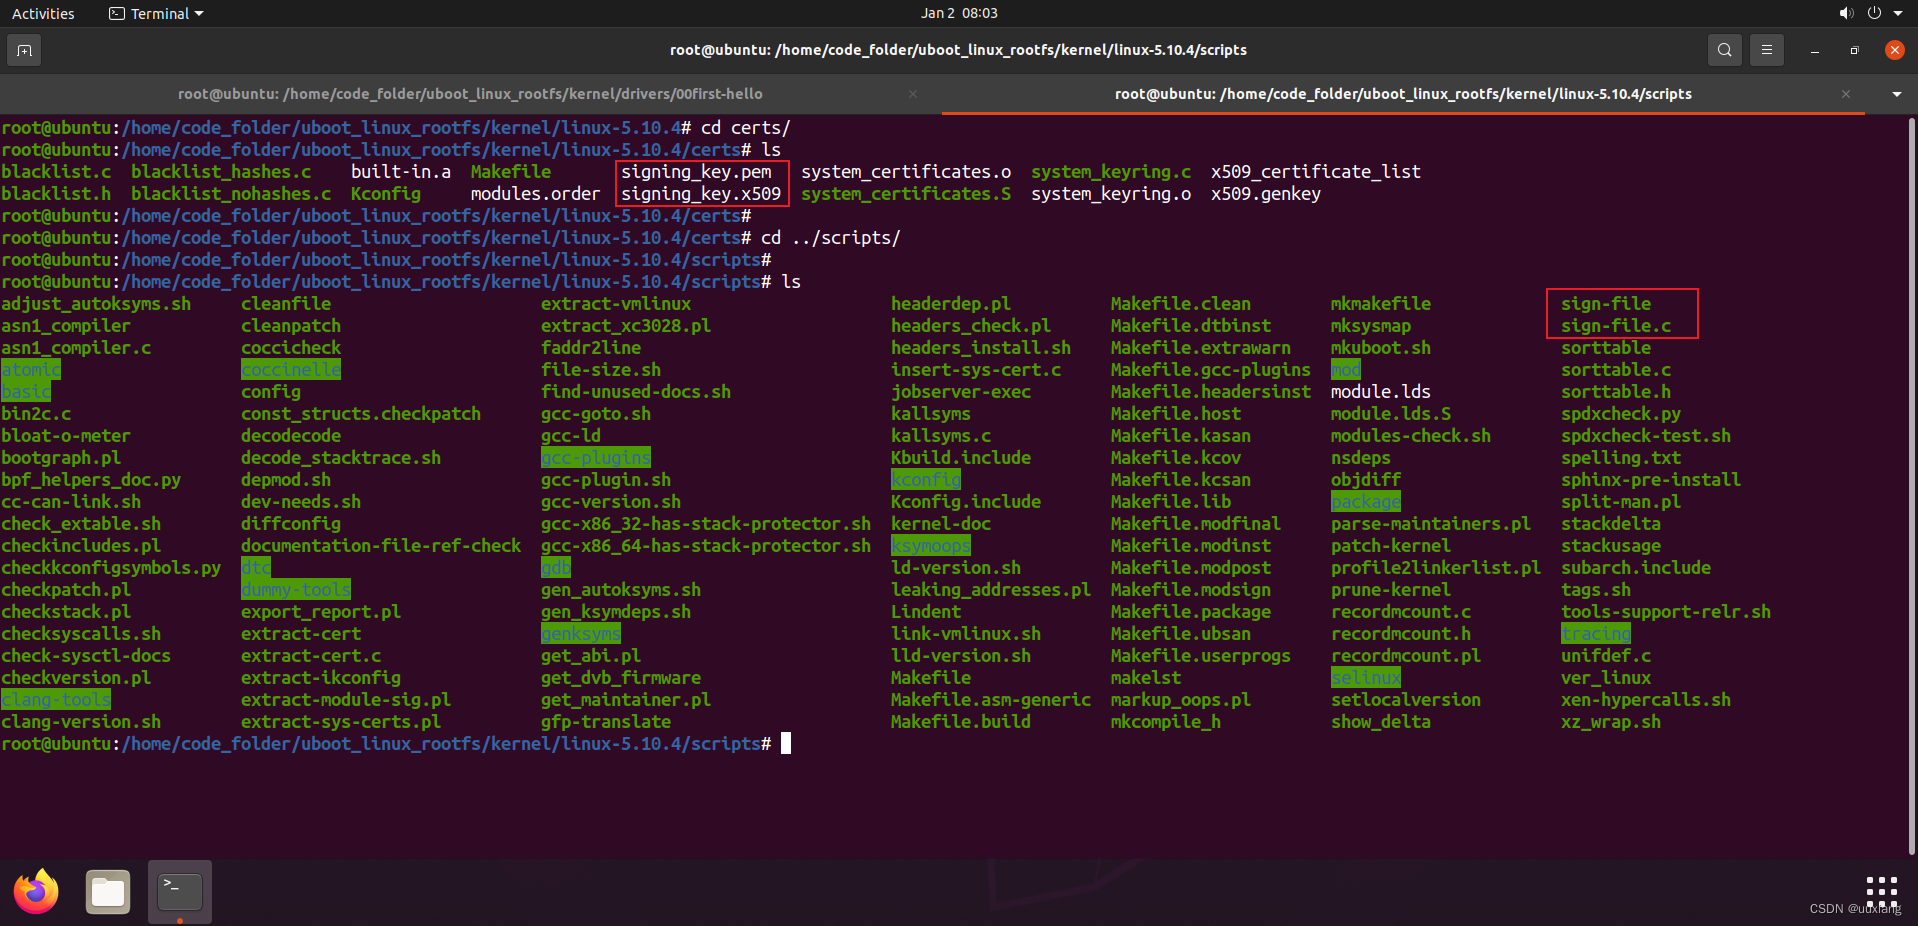Click the blacklist_hashes.c file name
The image size is (1918, 926).
click(x=221, y=172)
